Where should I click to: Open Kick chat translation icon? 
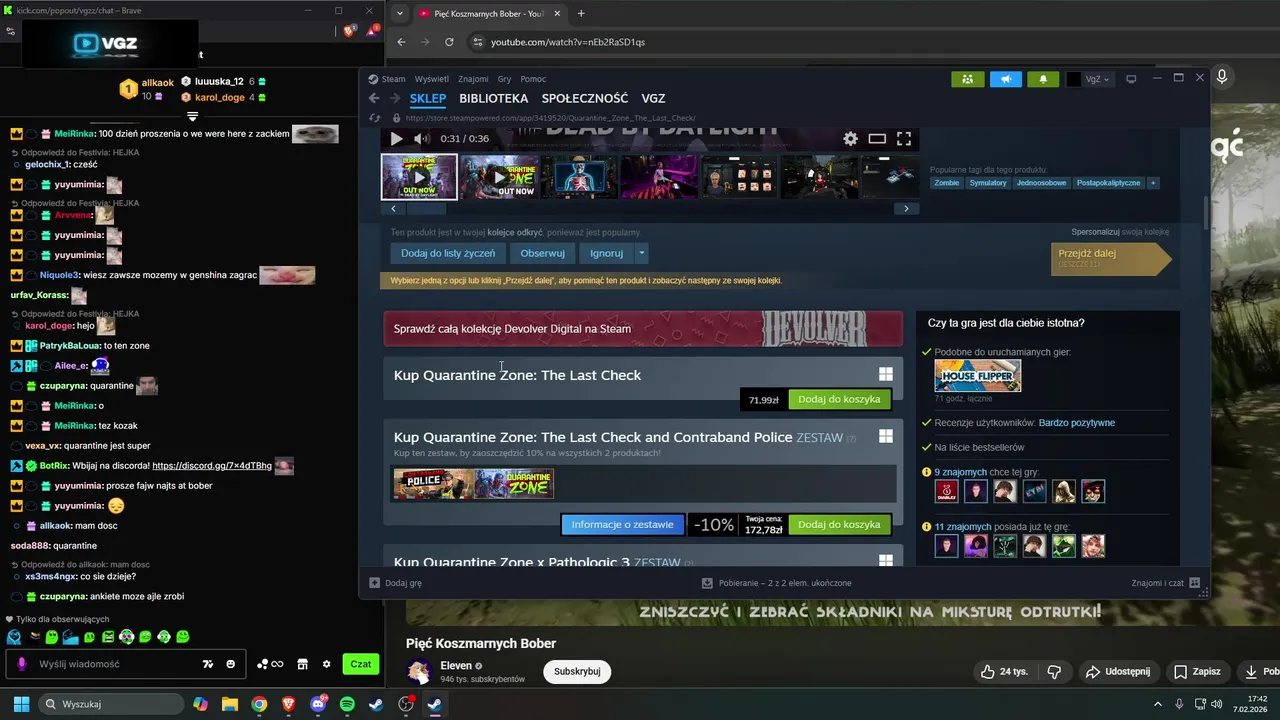208,664
